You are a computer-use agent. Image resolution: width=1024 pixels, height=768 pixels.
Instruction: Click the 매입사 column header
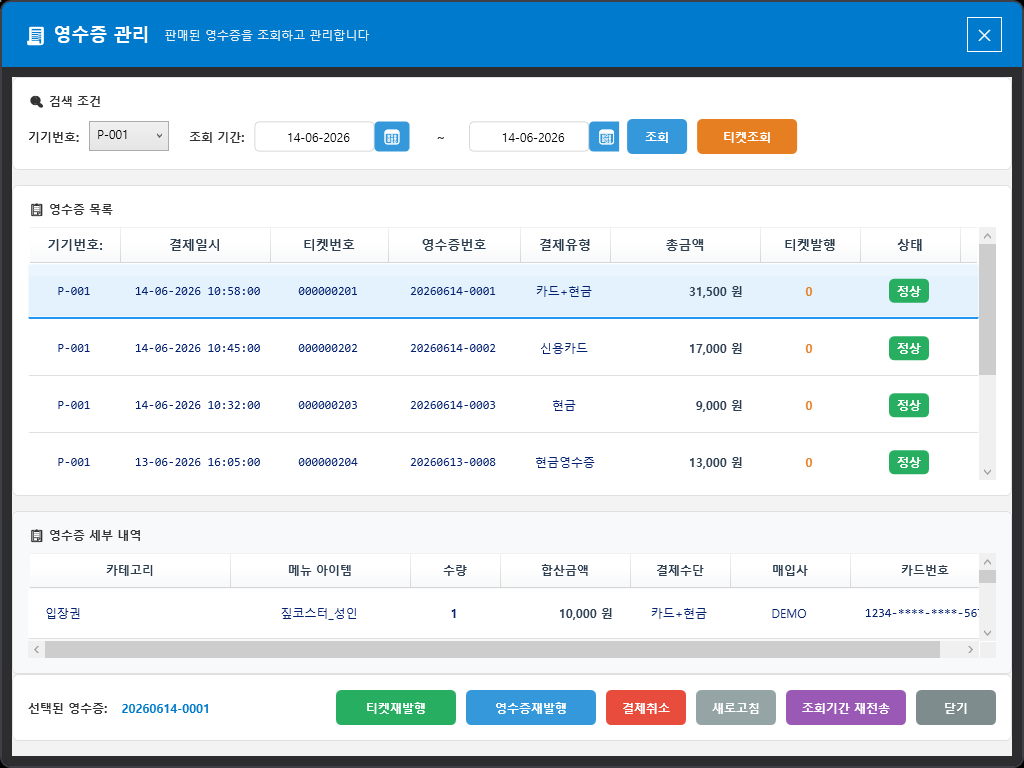(790, 570)
